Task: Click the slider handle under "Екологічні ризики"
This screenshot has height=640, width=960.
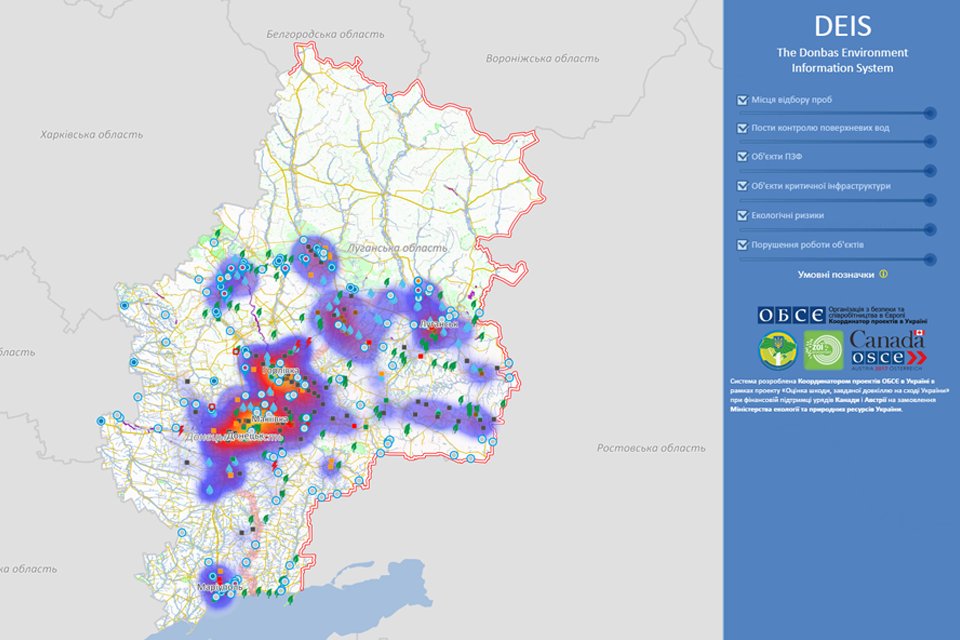Action: (x=930, y=230)
